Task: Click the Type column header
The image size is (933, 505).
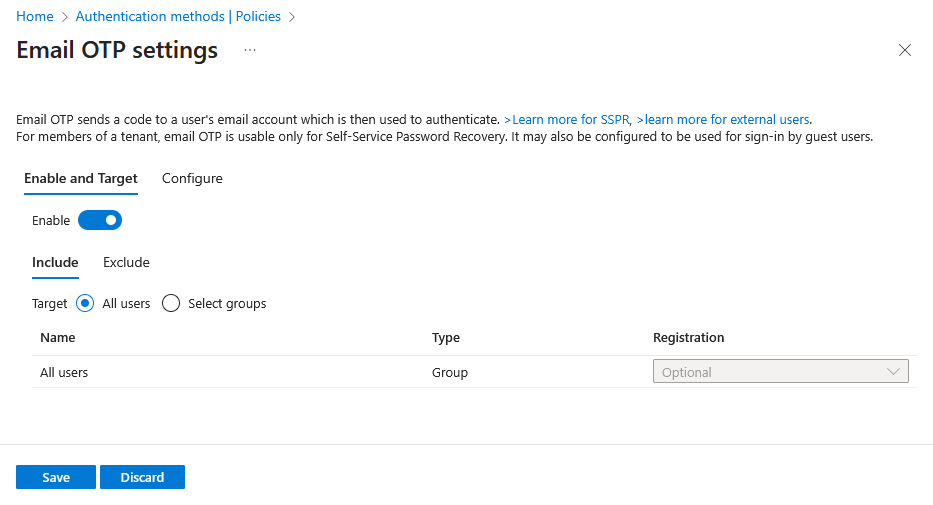Action: click(x=446, y=338)
